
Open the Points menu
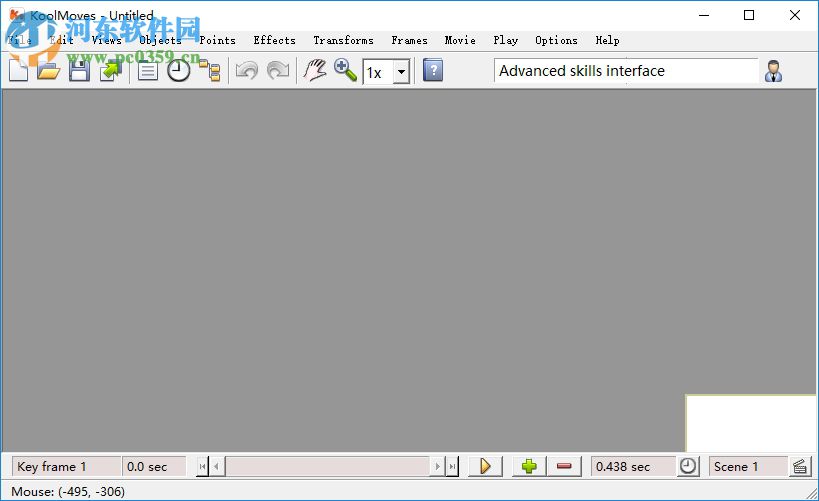pyautogui.click(x=217, y=40)
